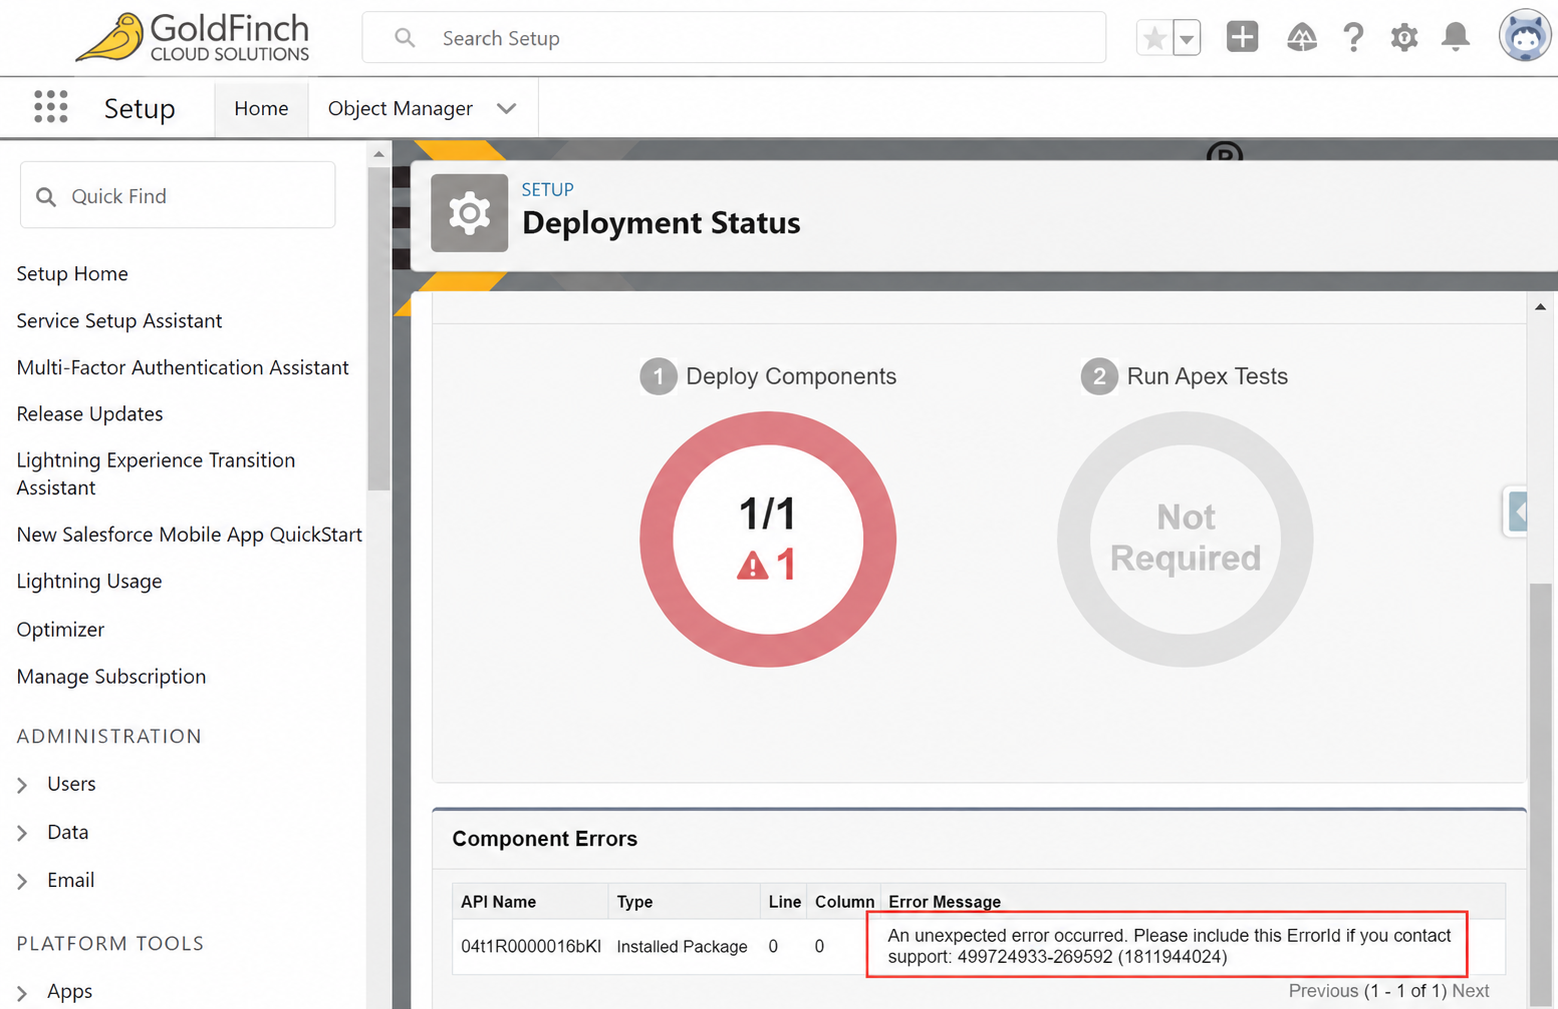Click the unexpected error message text
The height and width of the screenshot is (1009, 1558).
pyautogui.click(x=1168, y=946)
